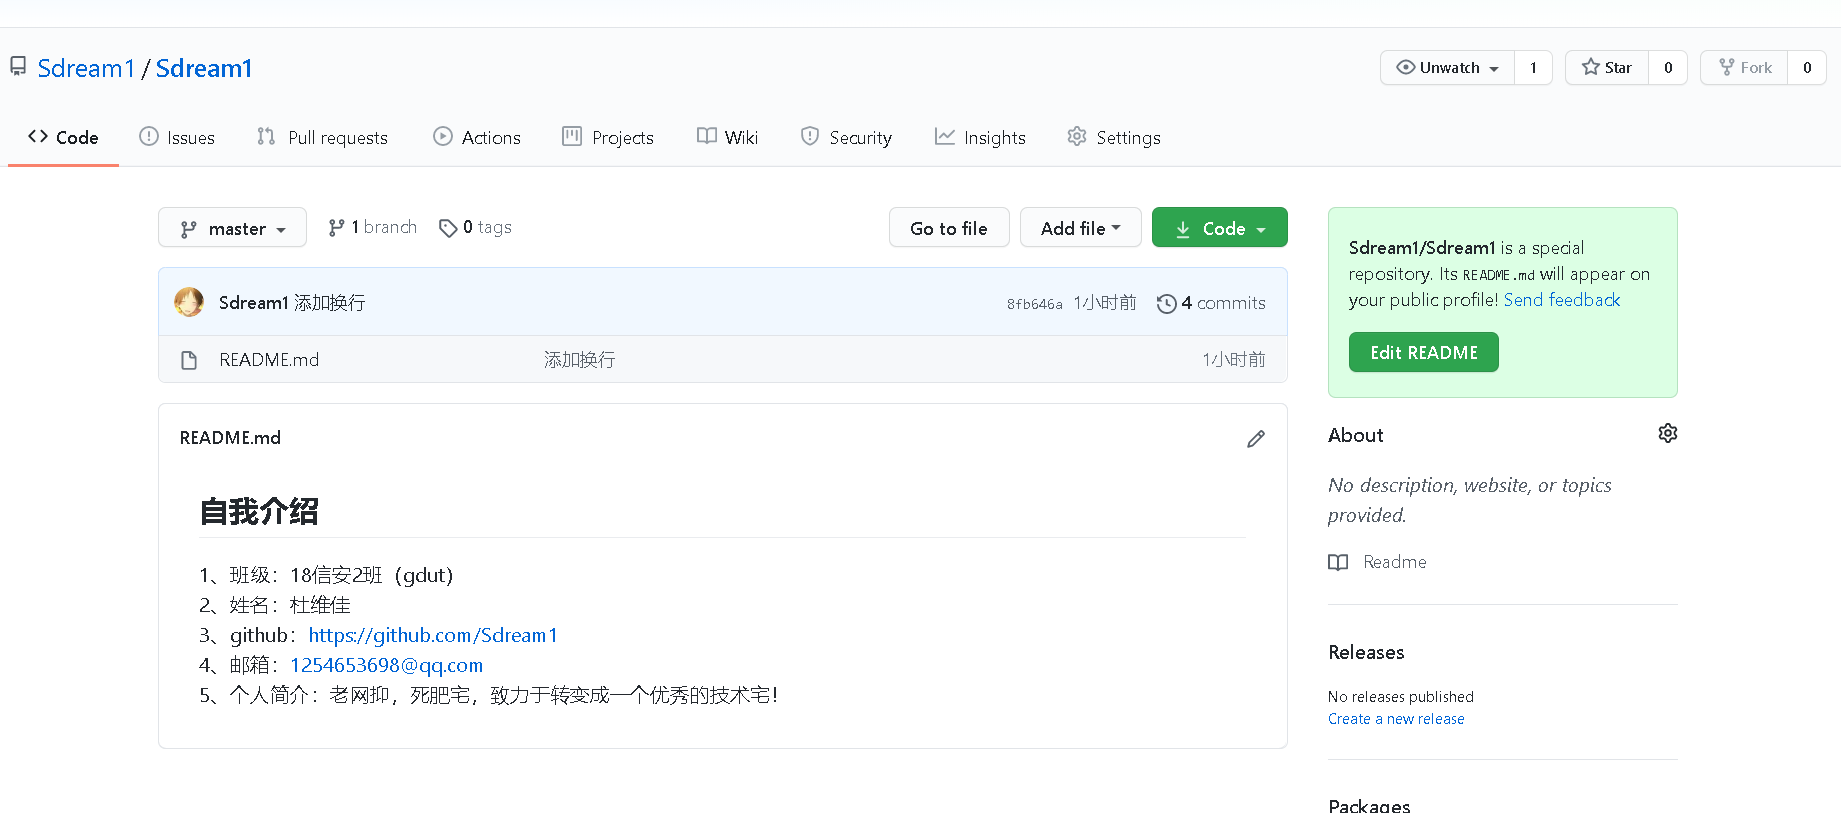View the 0 tags list
Screen dimensions: 1841x813
pos(475,228)
